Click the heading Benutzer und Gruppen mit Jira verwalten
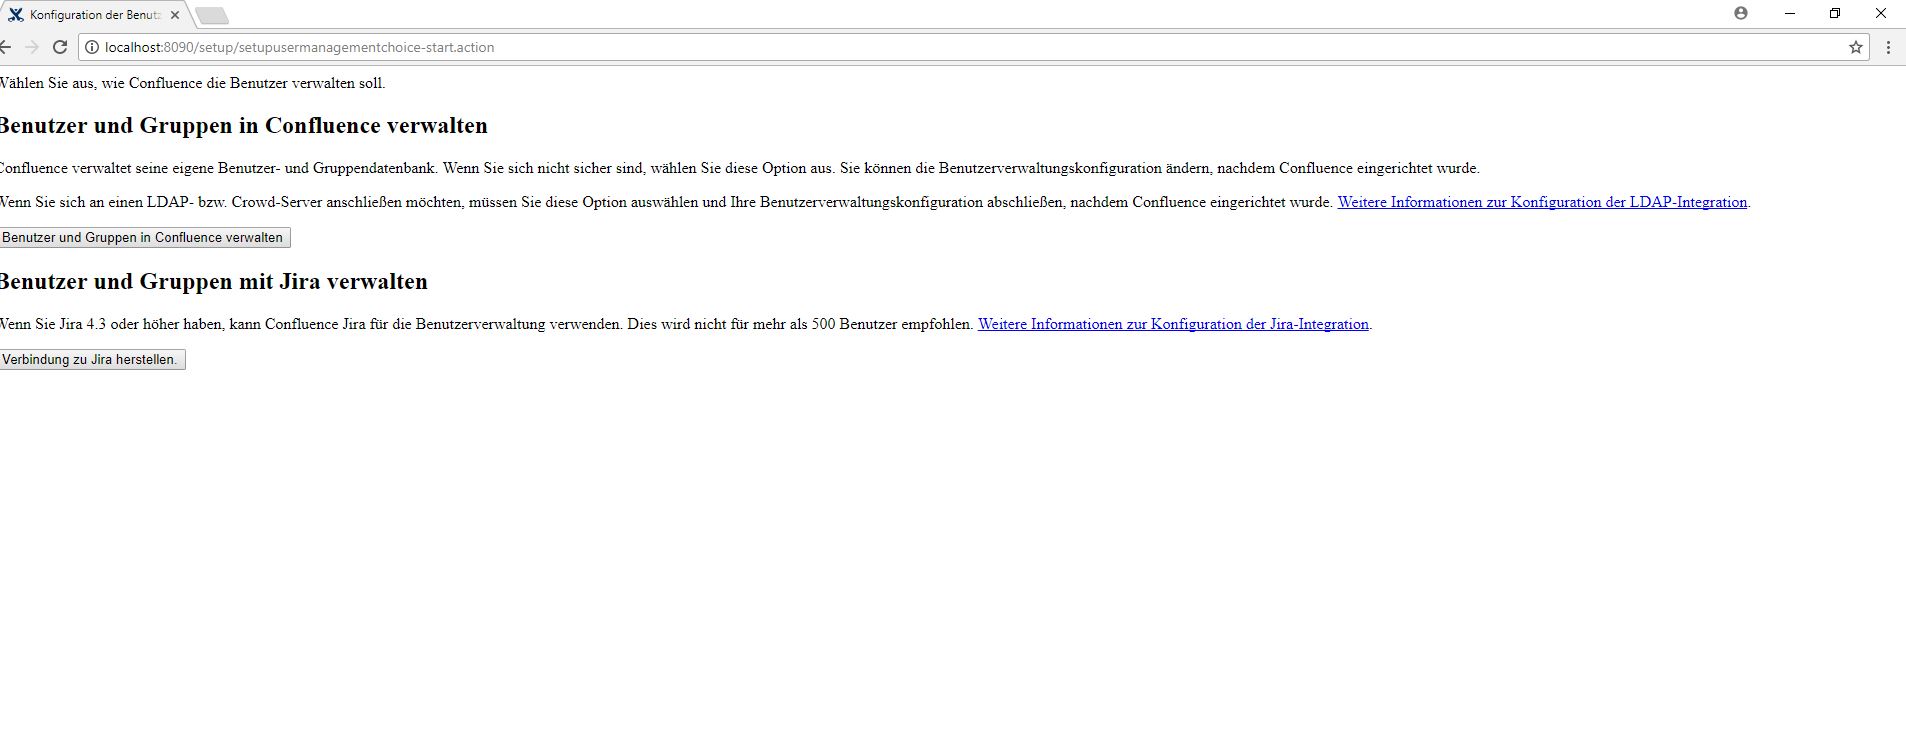Viewport: 1906px width, 732px height. coord(213,282)
